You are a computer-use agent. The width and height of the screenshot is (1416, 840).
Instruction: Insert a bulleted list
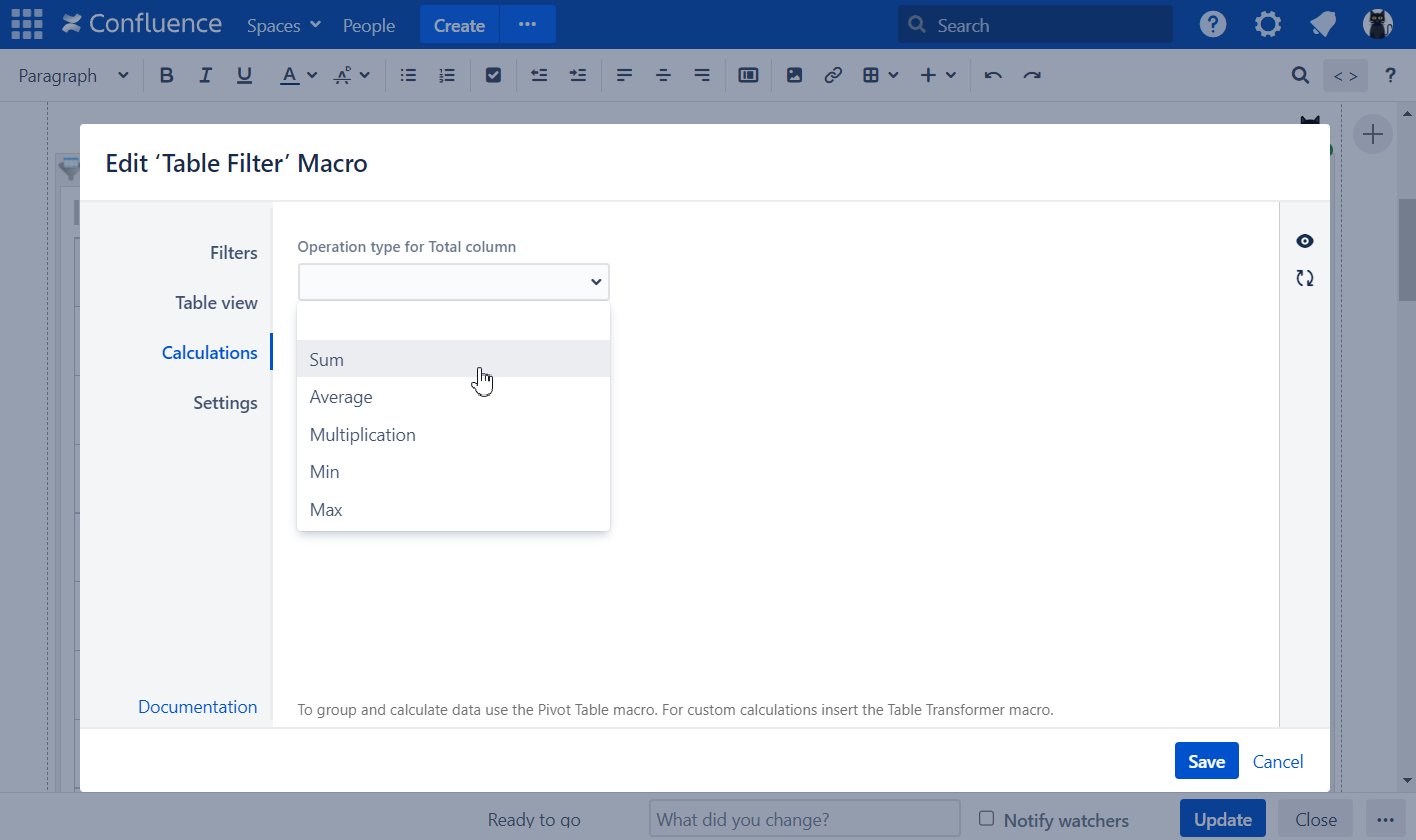click(407, 75)
